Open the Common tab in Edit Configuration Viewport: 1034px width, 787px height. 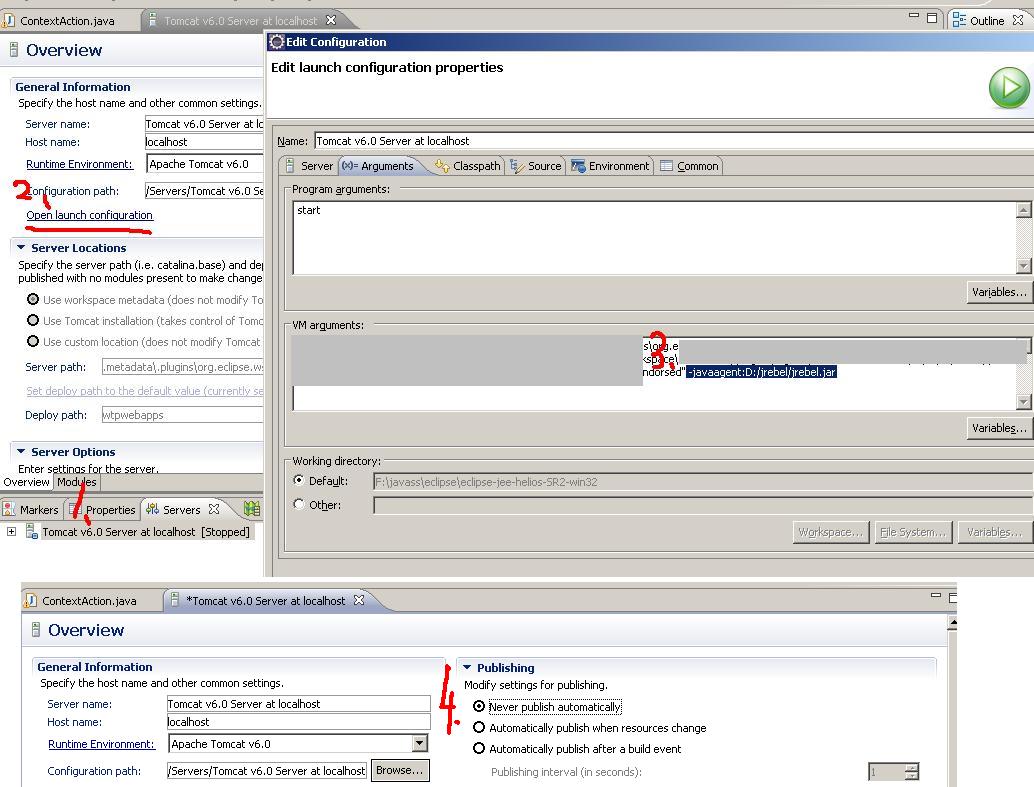690,166
